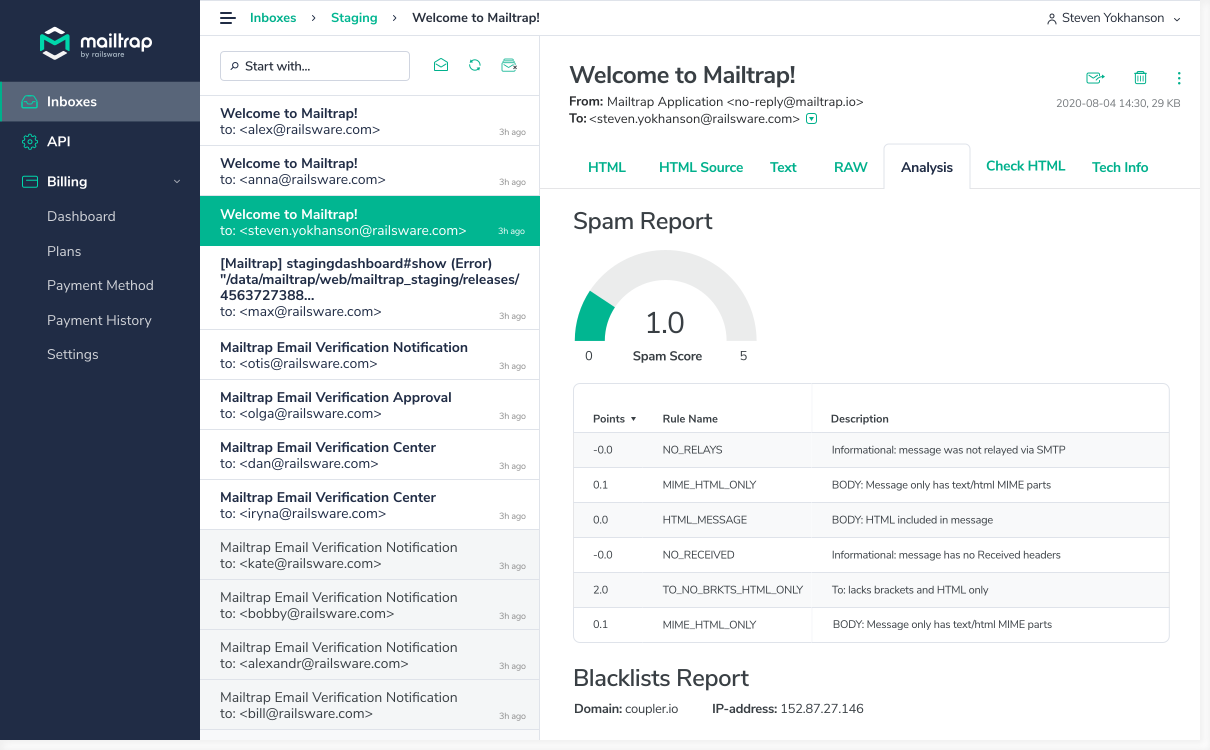Navigate to Staging breadcrumb
The height and width of the screenshot is (750, 1210).
(x=354, y=18)
